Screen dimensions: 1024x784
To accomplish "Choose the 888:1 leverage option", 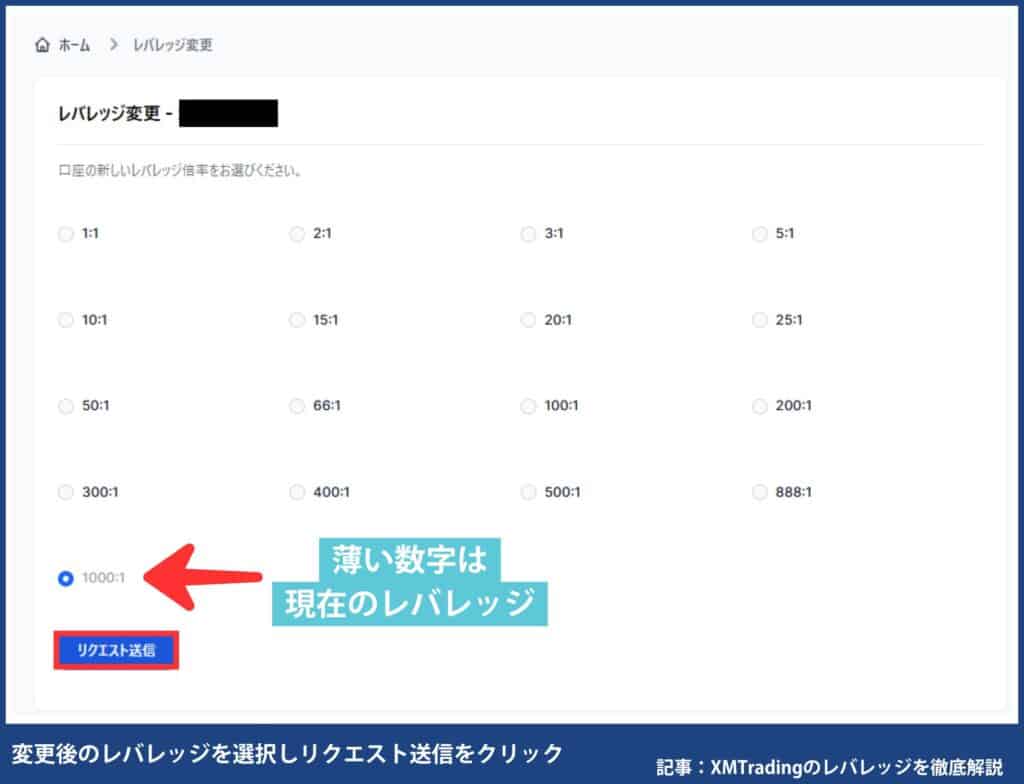I will coord(760,492).
